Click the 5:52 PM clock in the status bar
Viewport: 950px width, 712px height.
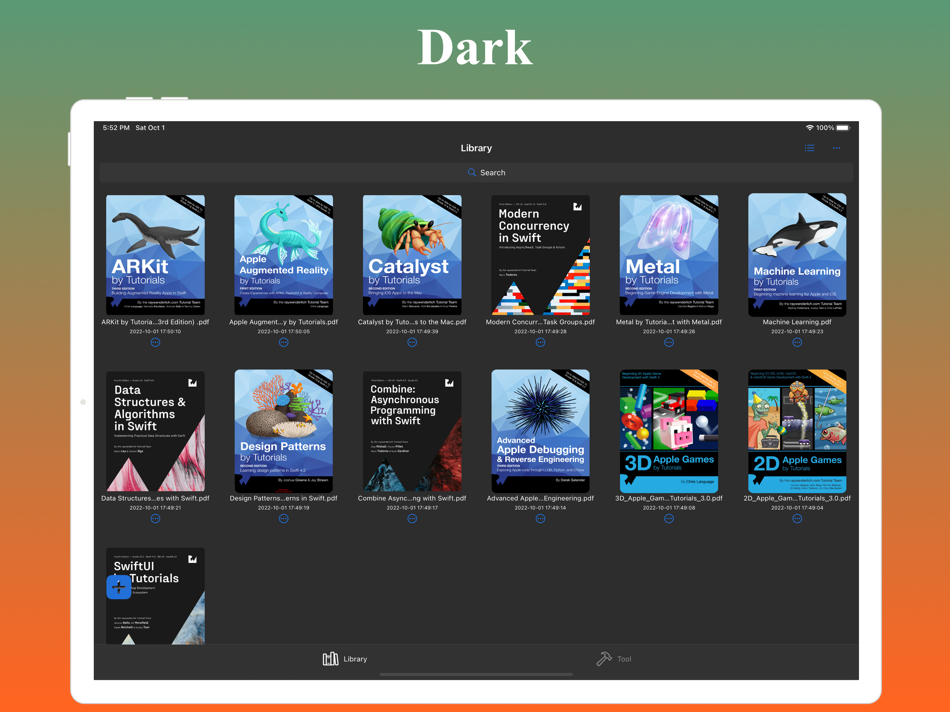coord(116,128)
